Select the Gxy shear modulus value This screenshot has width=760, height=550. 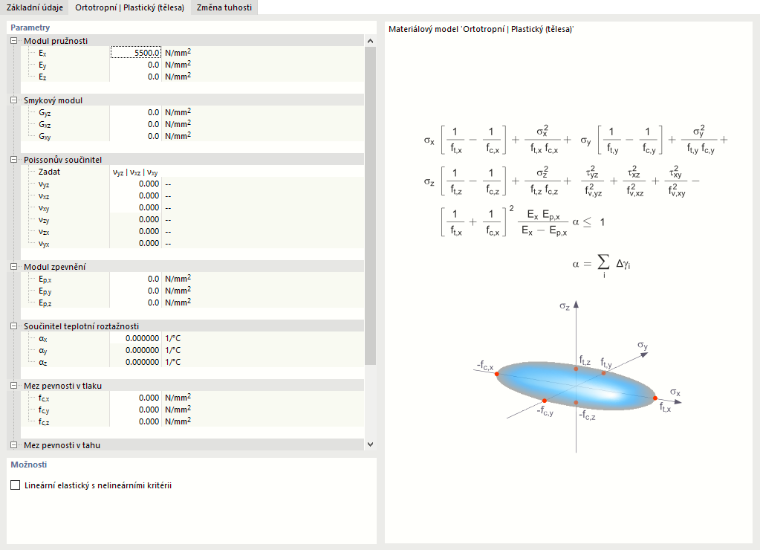(x=136, y=136)
